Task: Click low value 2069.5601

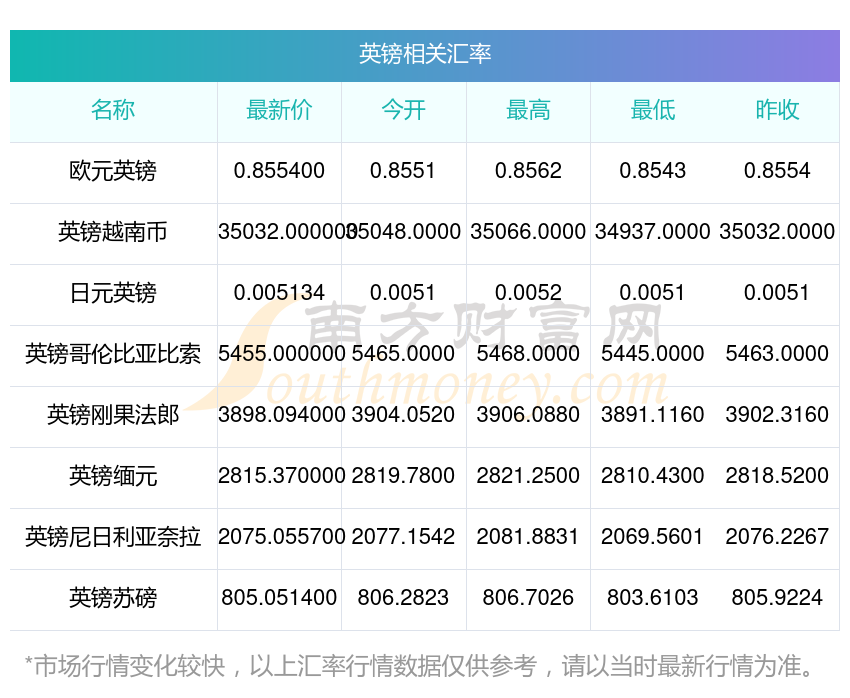Action: click(x=653, y=537)
